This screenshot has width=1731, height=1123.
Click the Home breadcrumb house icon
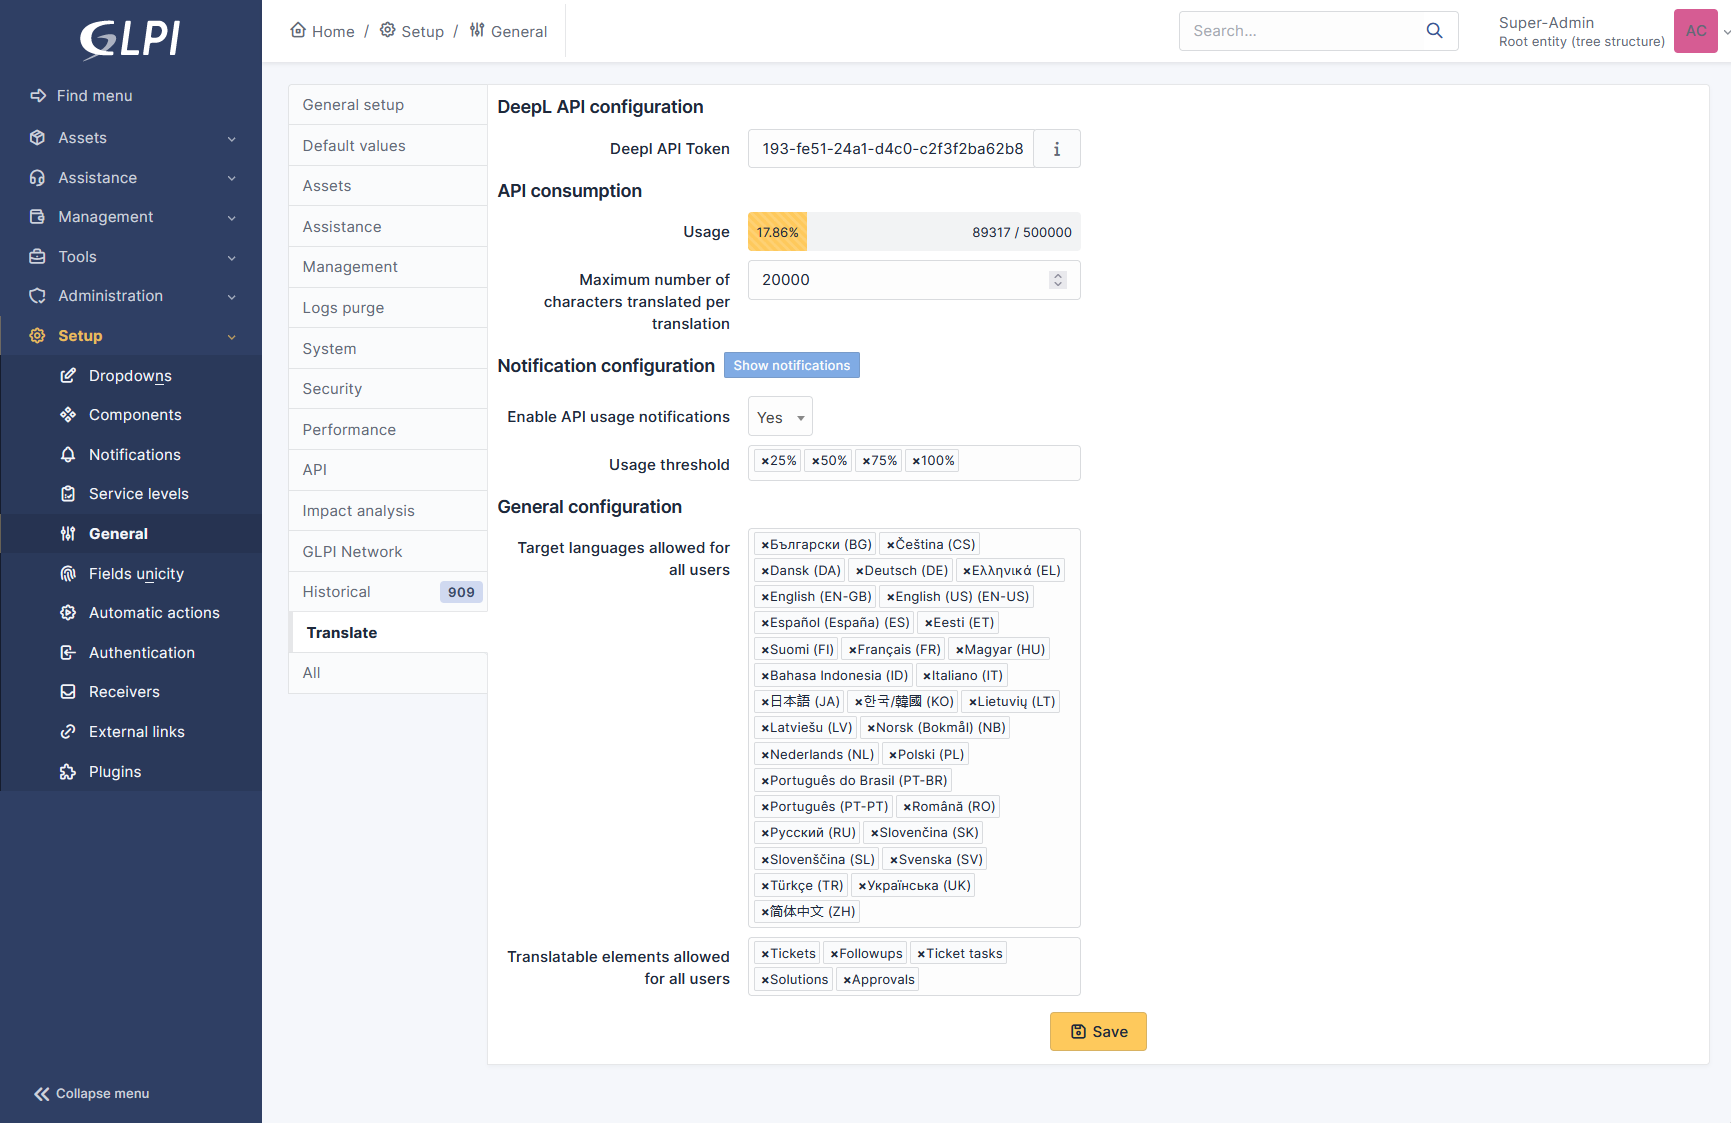[298, 30]
